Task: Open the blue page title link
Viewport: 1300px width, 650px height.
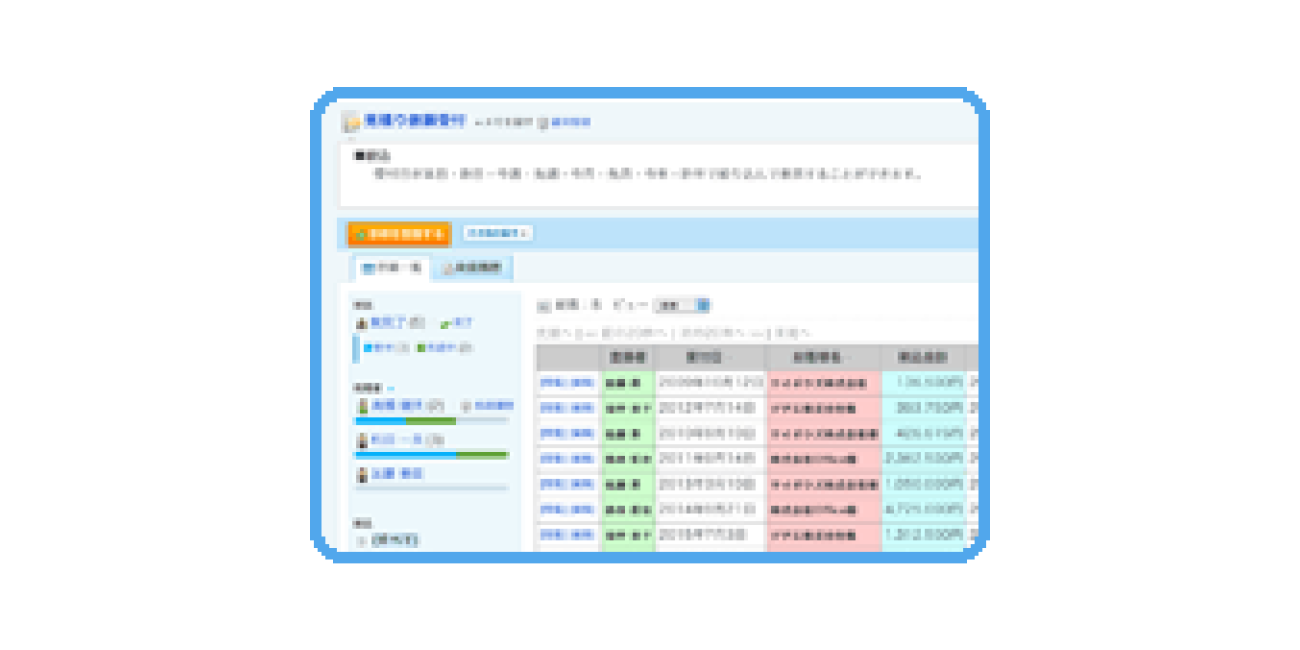Action: coord(415,121)
